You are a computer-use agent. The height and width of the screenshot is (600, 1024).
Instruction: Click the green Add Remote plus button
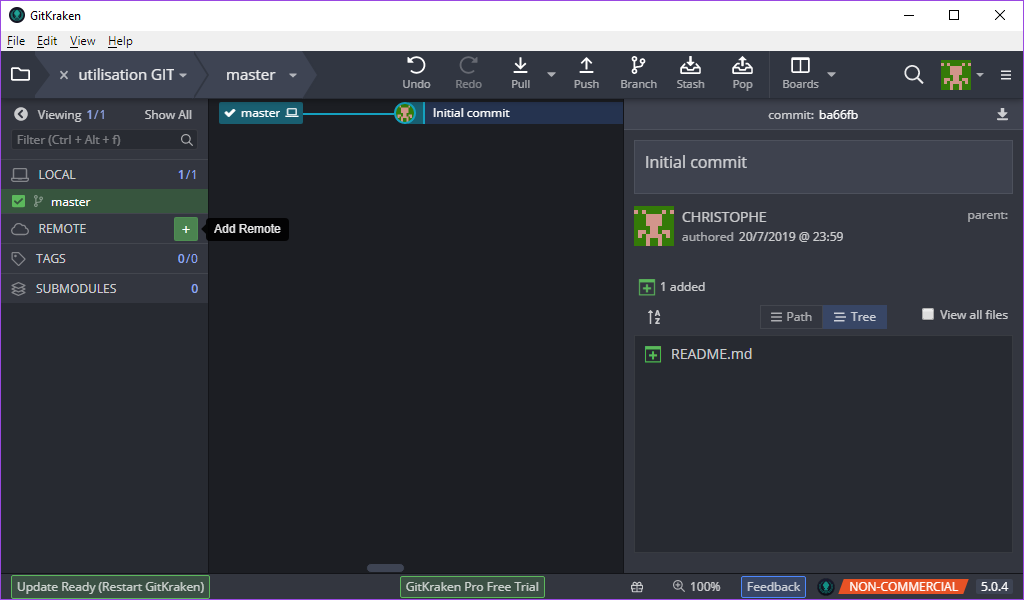pos(185,229)
